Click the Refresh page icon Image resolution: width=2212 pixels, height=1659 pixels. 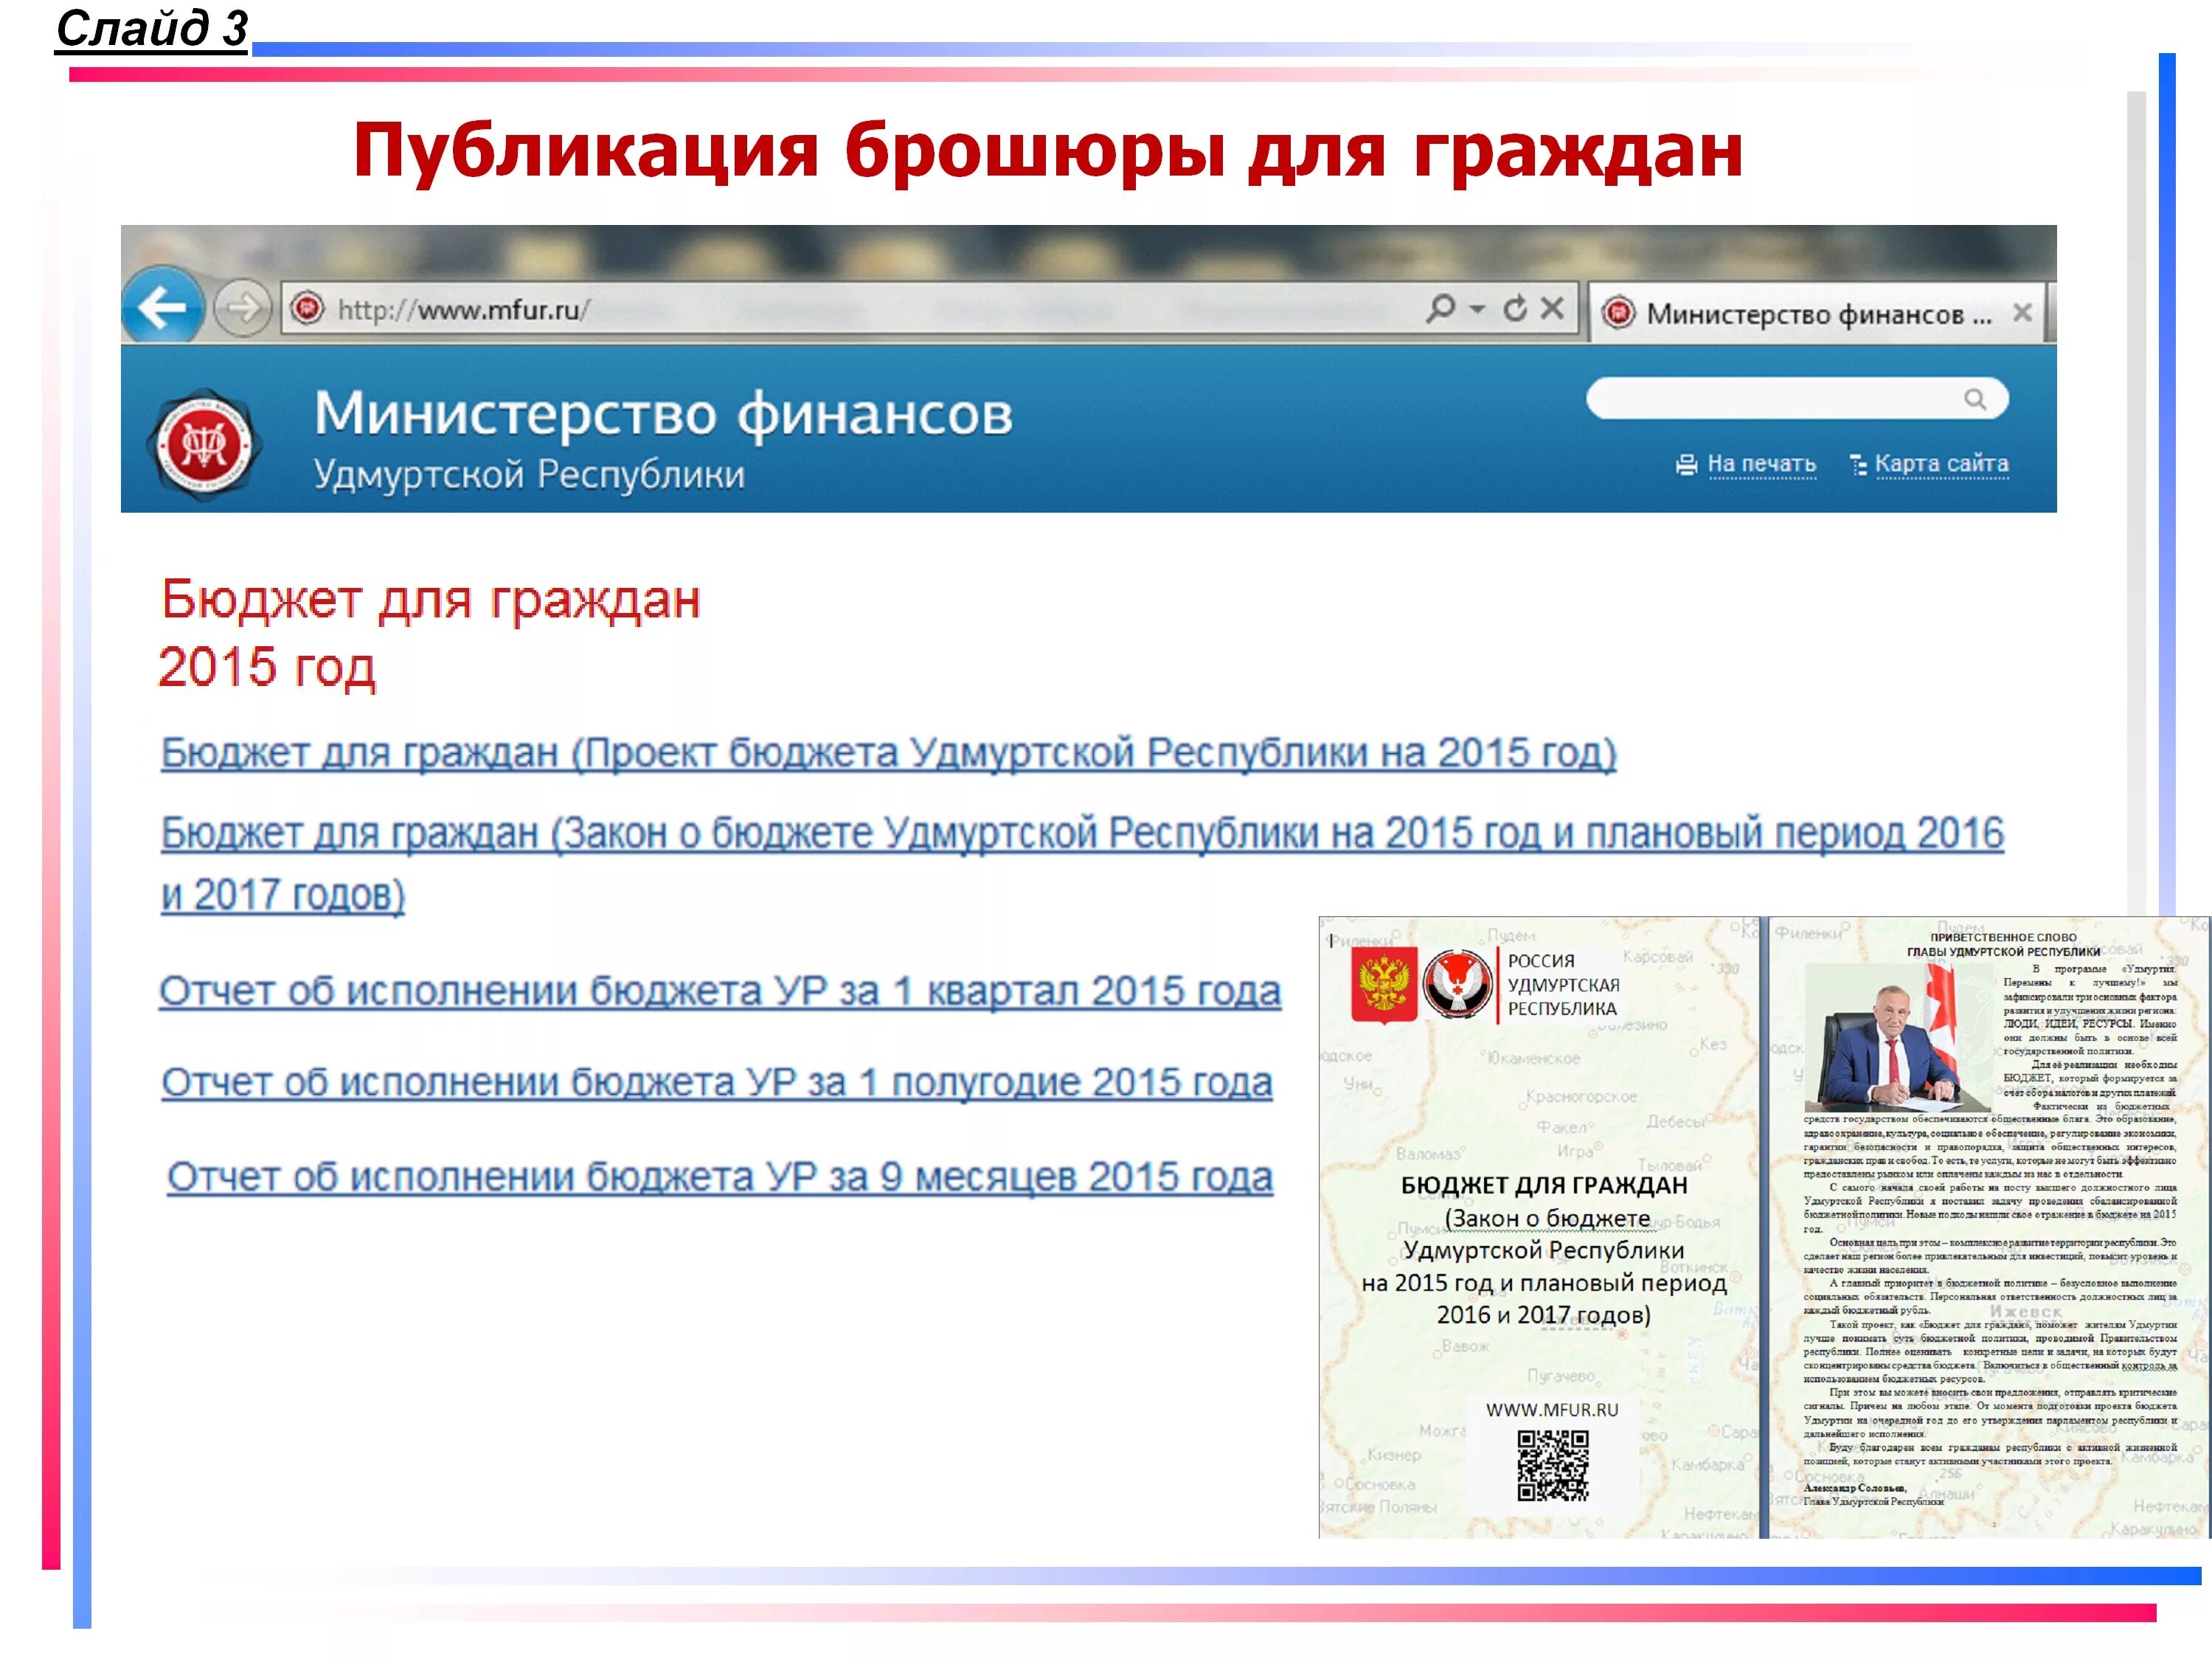click(x=1515, y=308)
